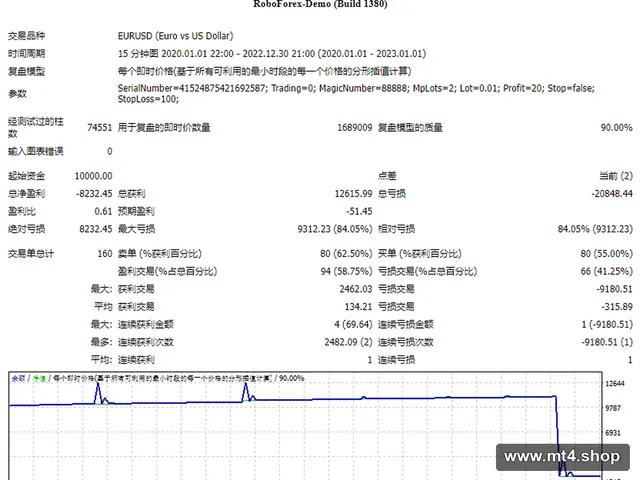The width and height of the screenshot is (640, 480).
Task: Select total trades value 160
Action: click(105, 254)
